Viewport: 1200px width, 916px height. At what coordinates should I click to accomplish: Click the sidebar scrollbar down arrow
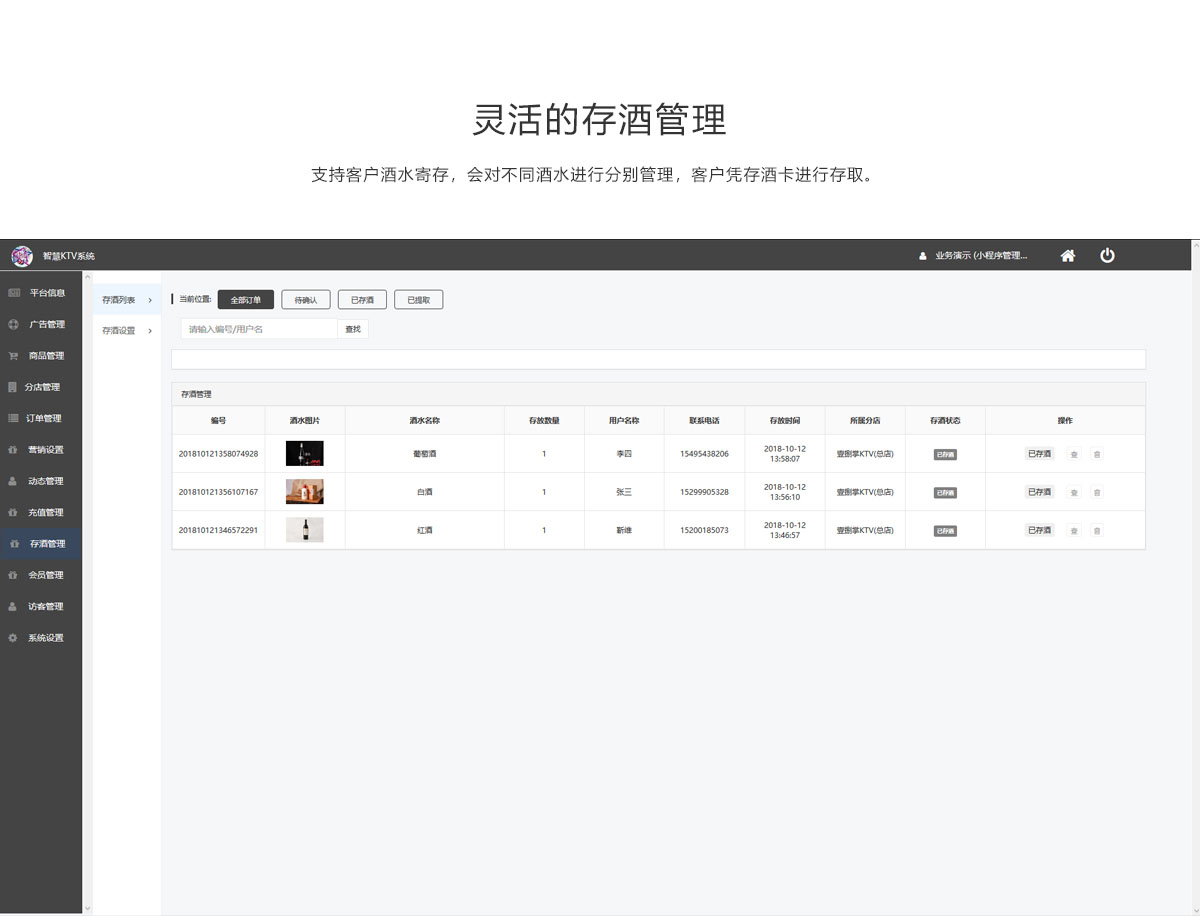pos(87,908)
